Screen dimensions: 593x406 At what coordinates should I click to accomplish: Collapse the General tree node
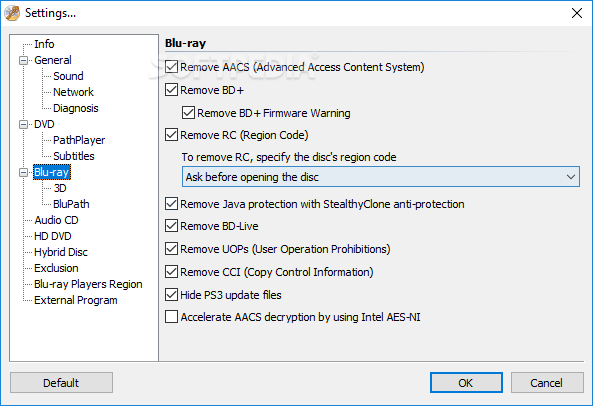23,60
